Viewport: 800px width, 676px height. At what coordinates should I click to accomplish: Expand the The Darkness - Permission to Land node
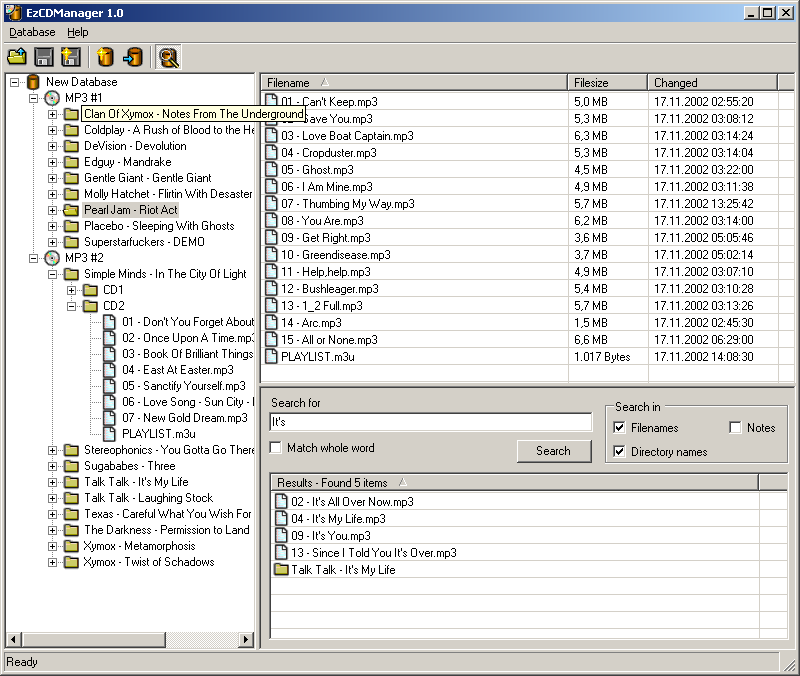(x=53, y=530)
